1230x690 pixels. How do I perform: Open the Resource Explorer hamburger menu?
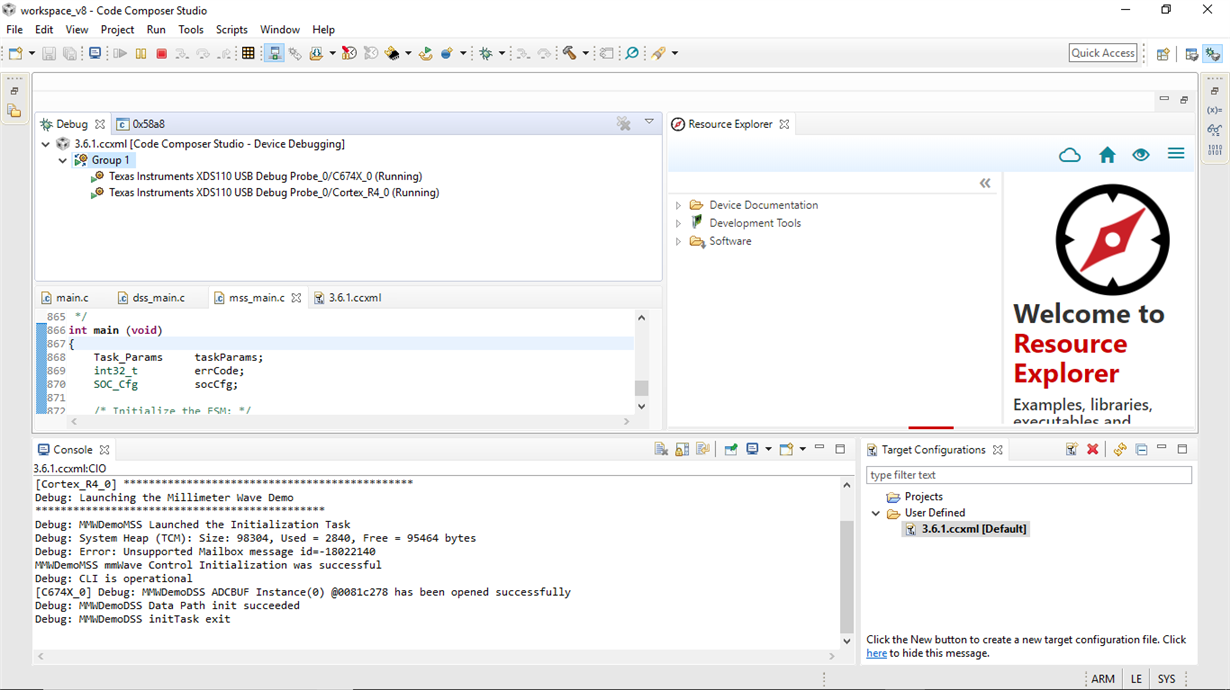click(x=1176, y=154)
